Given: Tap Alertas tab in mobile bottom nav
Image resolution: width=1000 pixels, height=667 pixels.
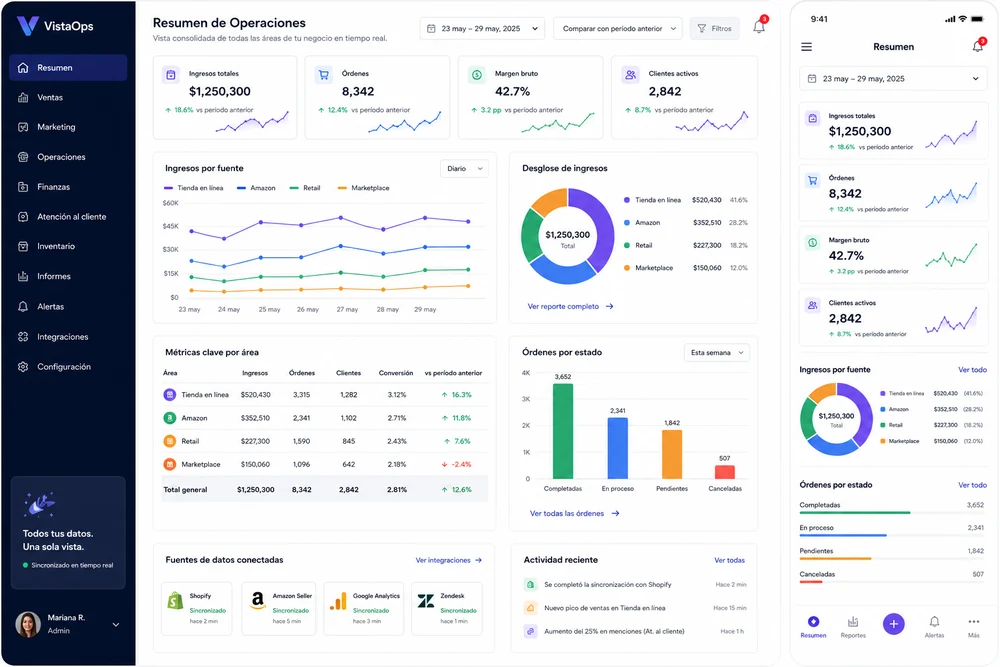Looking at the screenshot, I should click(x=934, y=627).
